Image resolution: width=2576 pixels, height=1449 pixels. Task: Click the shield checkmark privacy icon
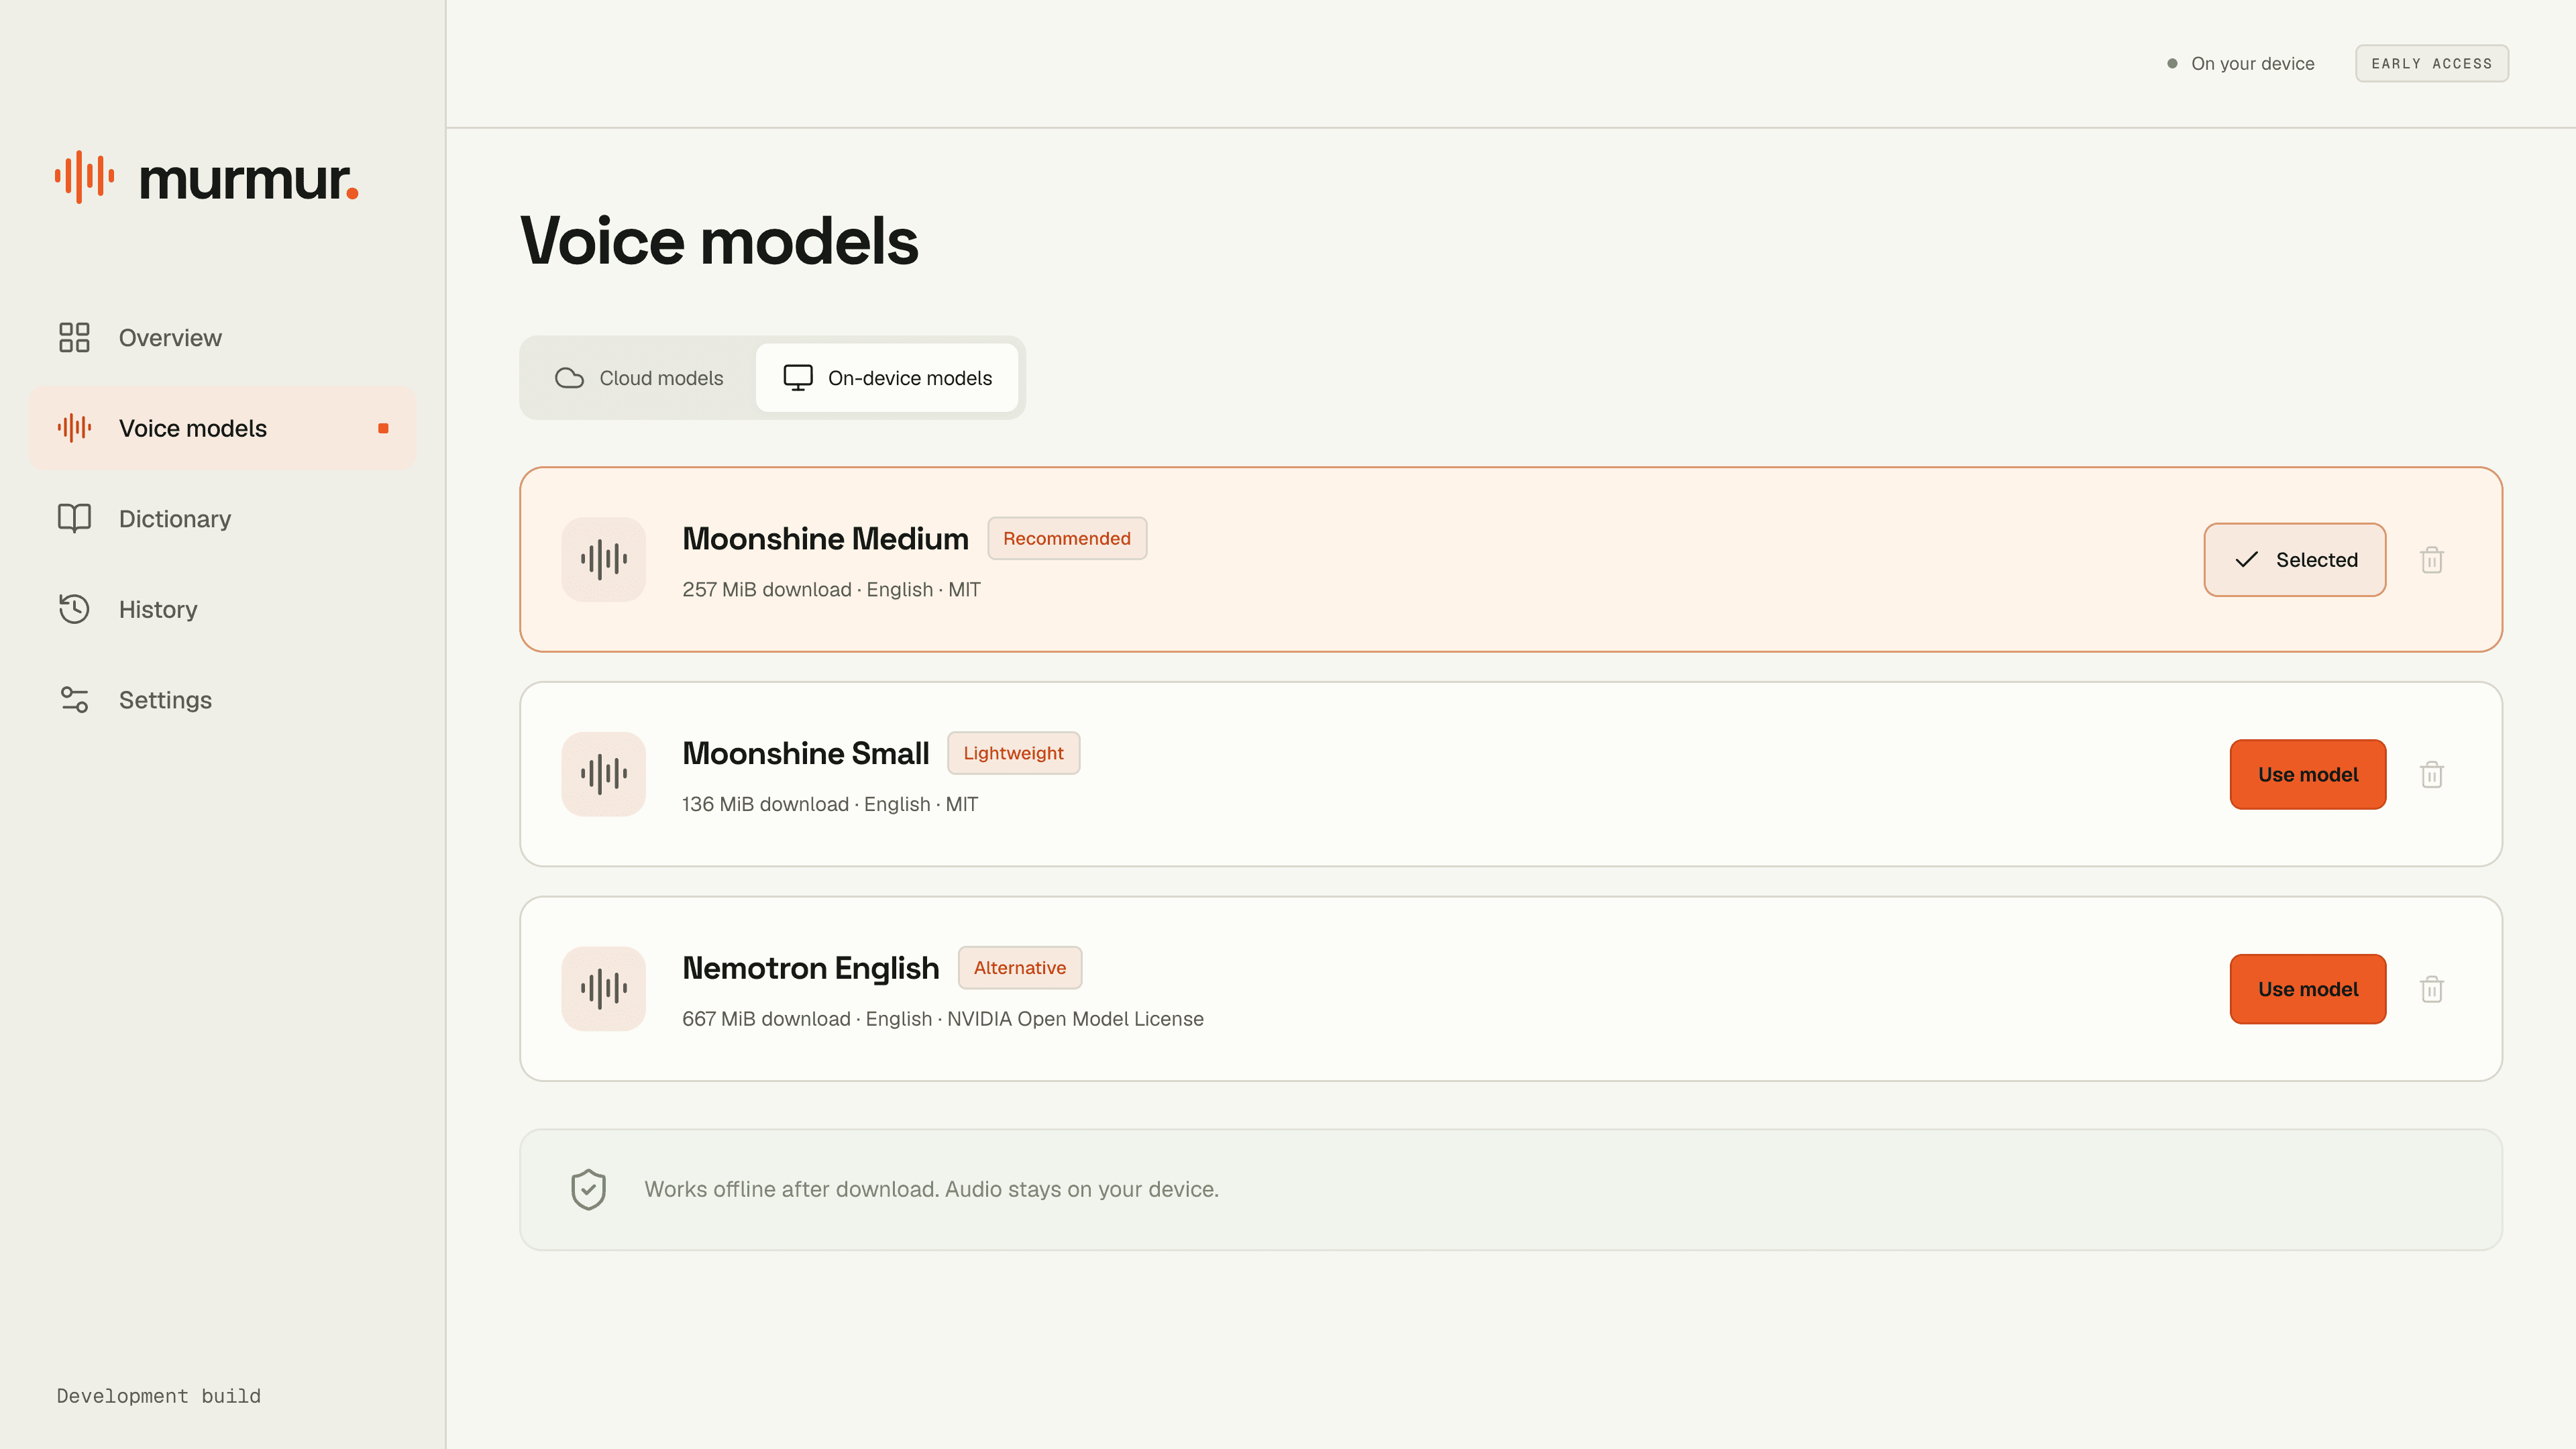tap(589, 1189)
